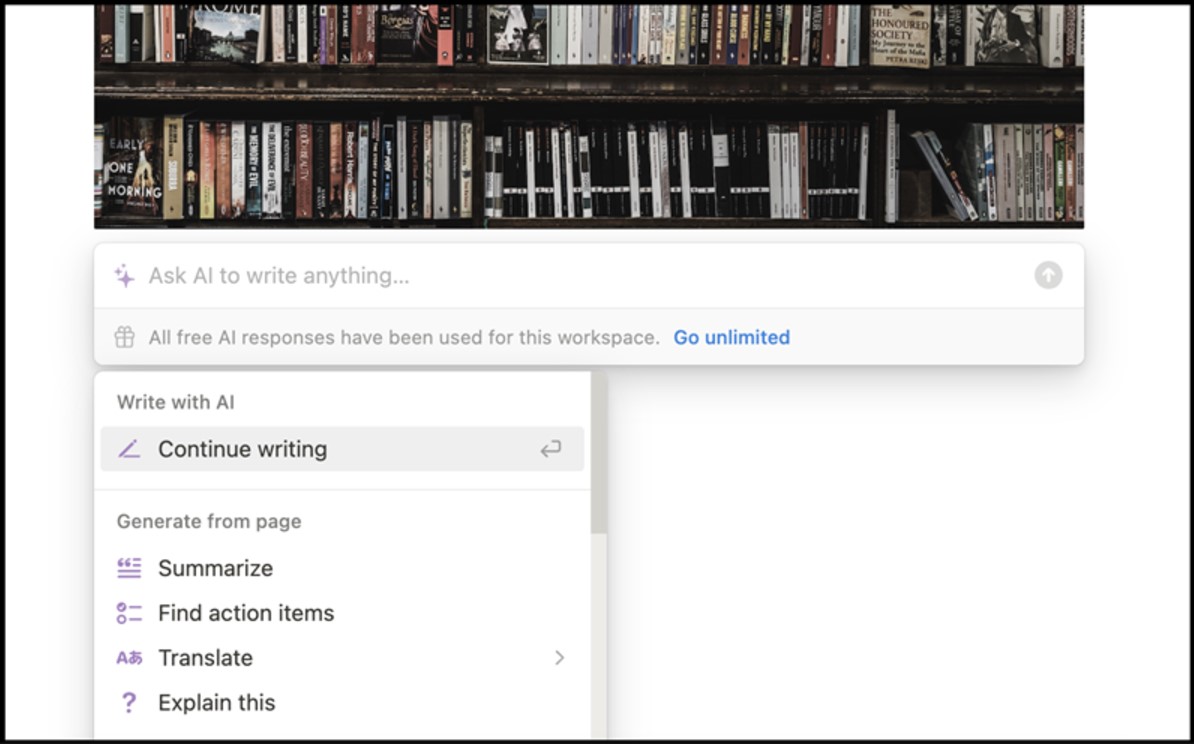The image size is (1194, 744).
Task: Click the Generate from page section heading
Action: [x=209, y=522]
